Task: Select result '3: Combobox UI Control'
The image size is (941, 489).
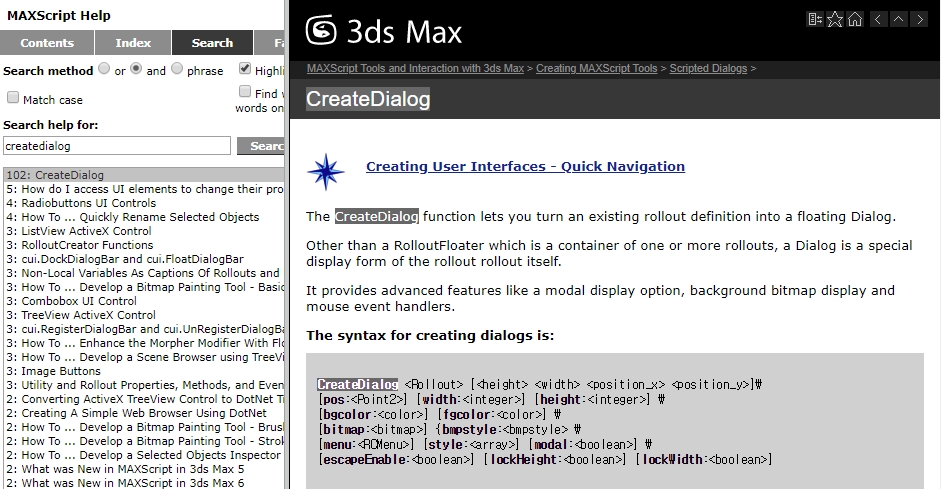Action: (144, 301)
